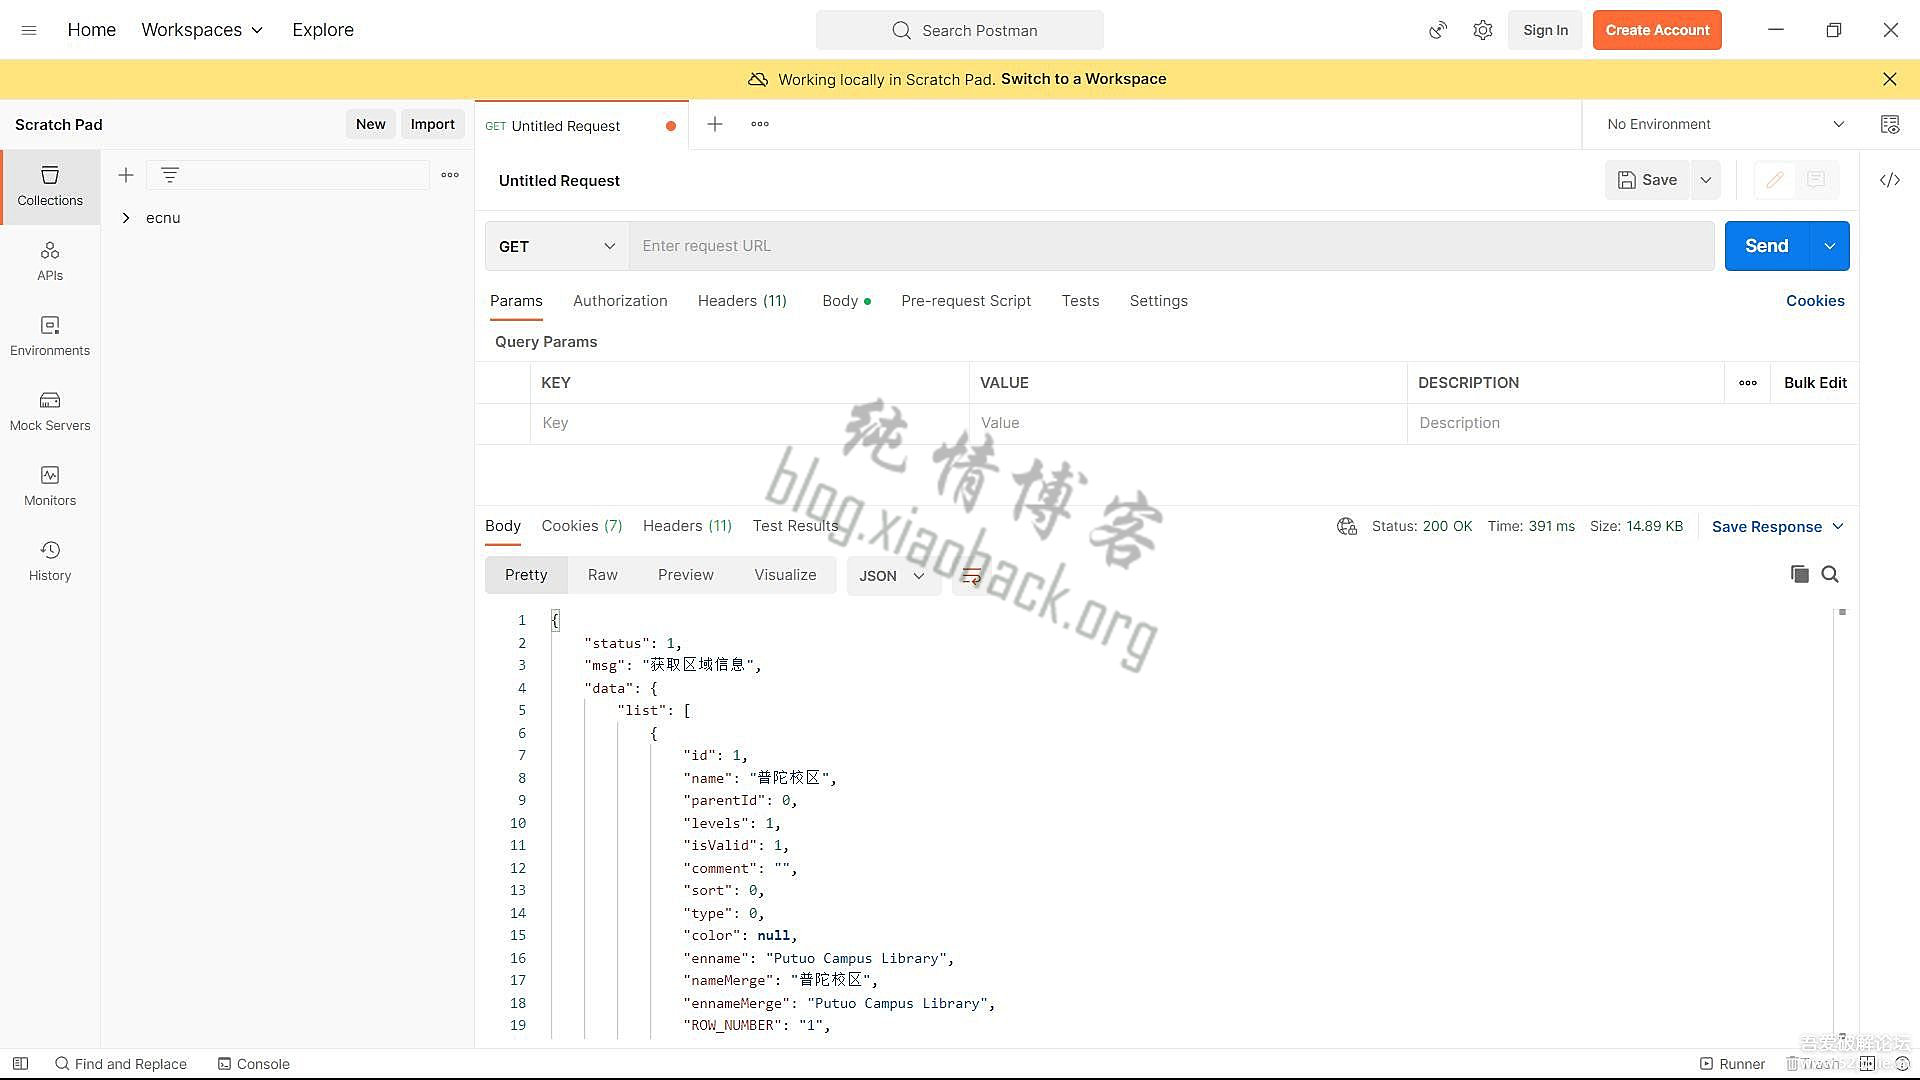Click the request URL input field

pyautogui.click(x=1171, y=246)
